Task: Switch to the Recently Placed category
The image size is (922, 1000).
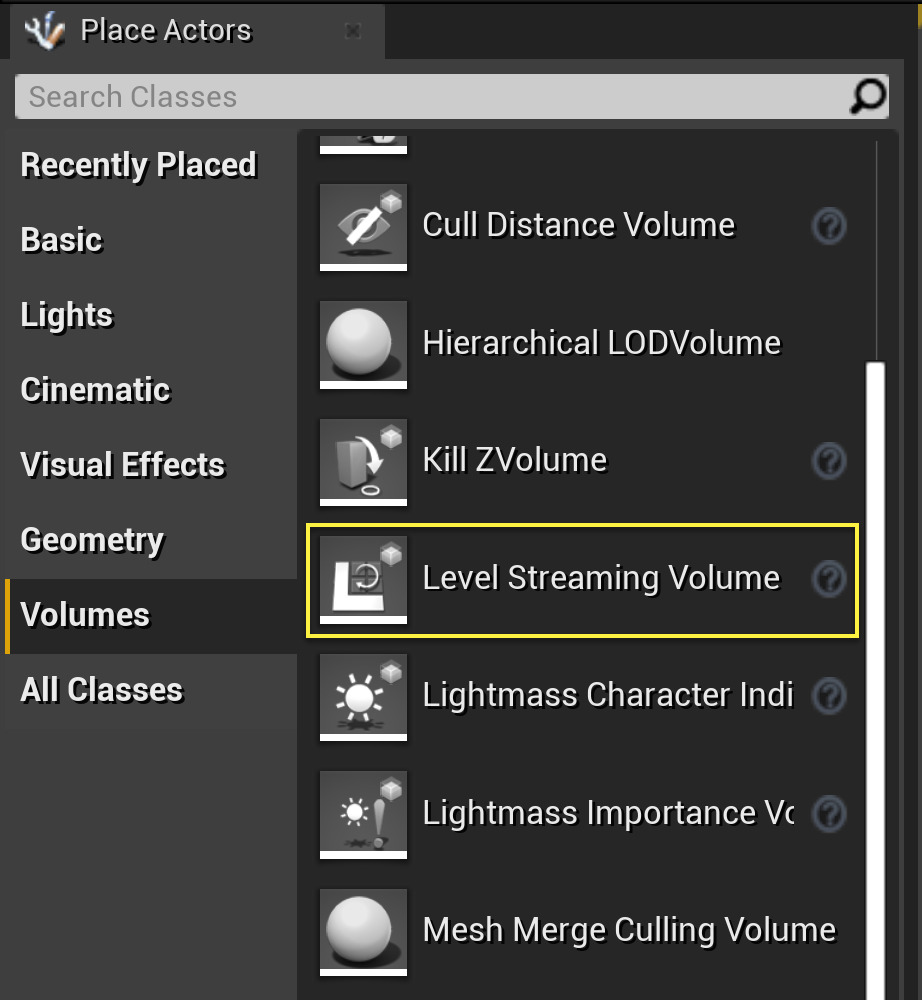Action: (138, 165)
